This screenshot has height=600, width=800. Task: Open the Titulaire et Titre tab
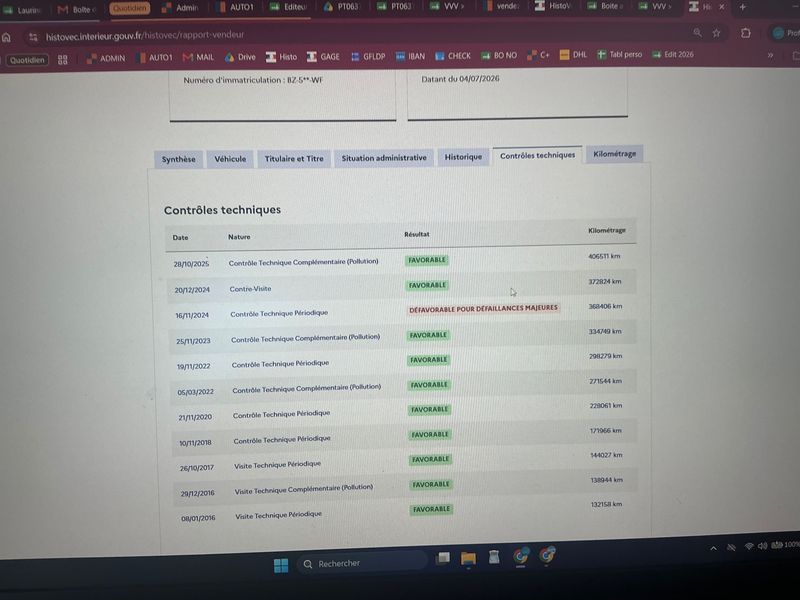pos(294,158)
